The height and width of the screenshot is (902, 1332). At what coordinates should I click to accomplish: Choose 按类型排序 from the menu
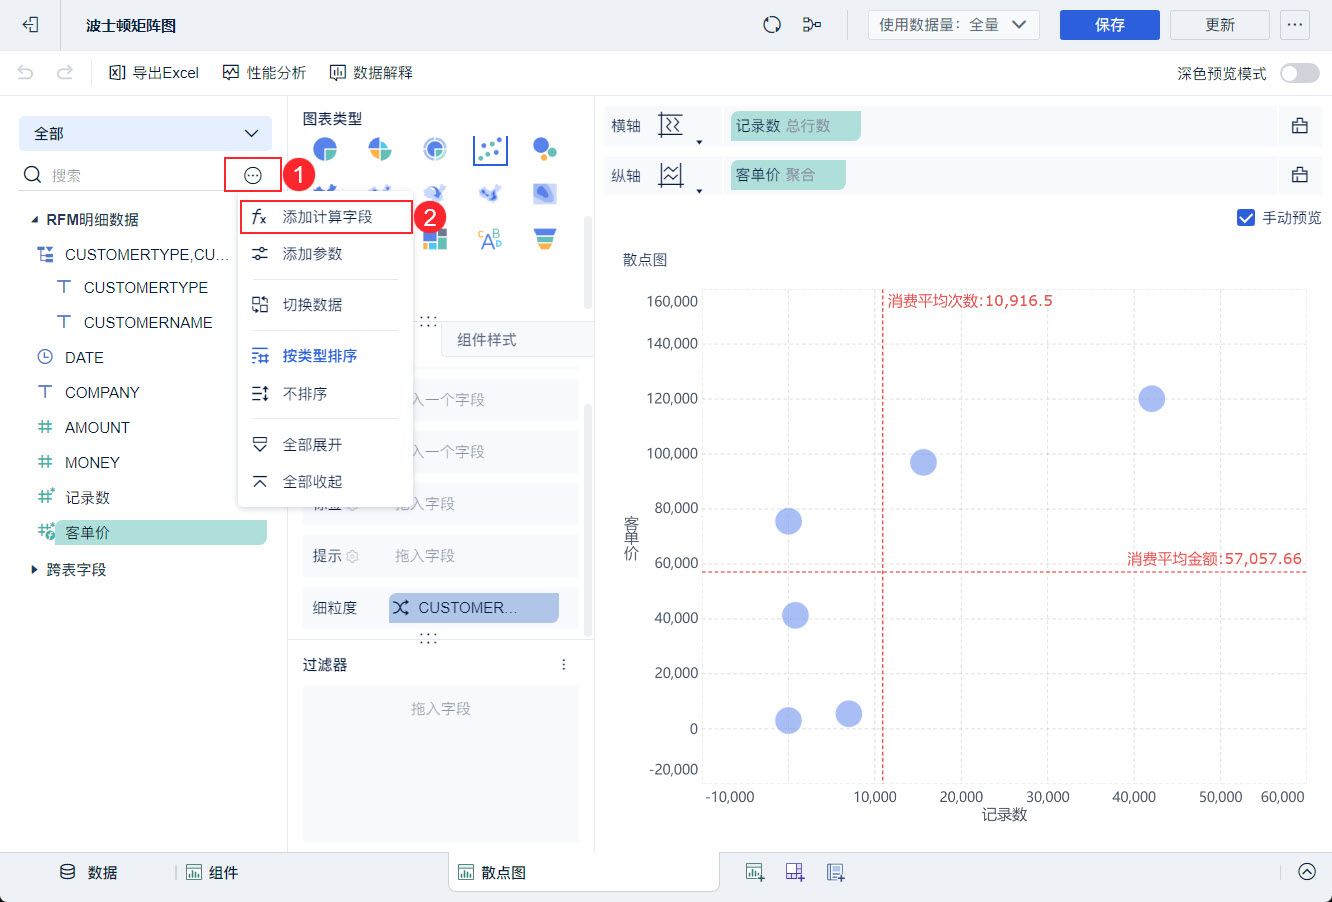point(325,356)
